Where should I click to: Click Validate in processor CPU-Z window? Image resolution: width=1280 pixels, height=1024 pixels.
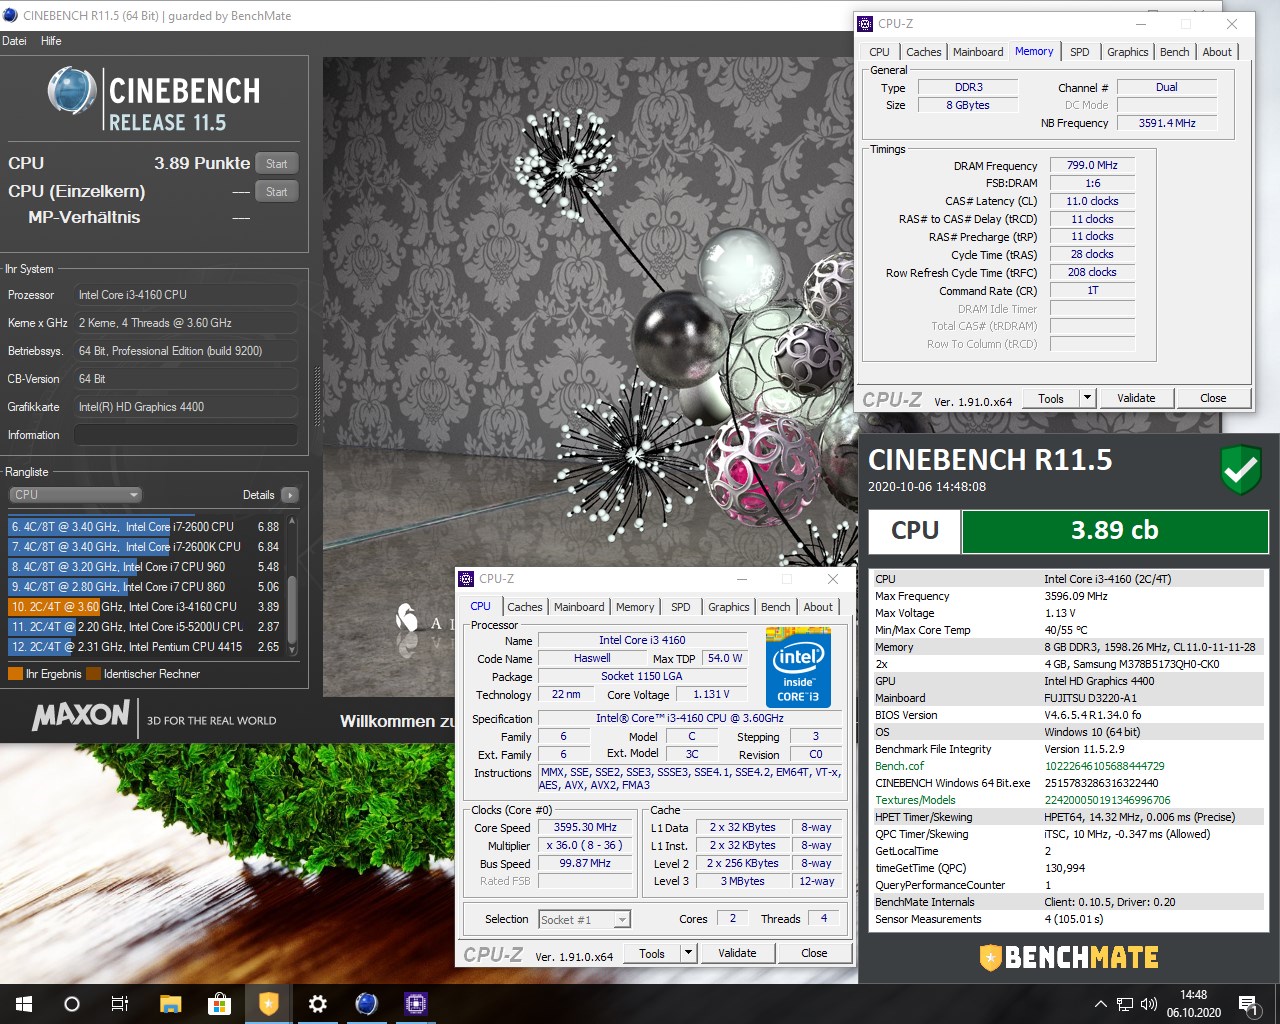(737, 953)
